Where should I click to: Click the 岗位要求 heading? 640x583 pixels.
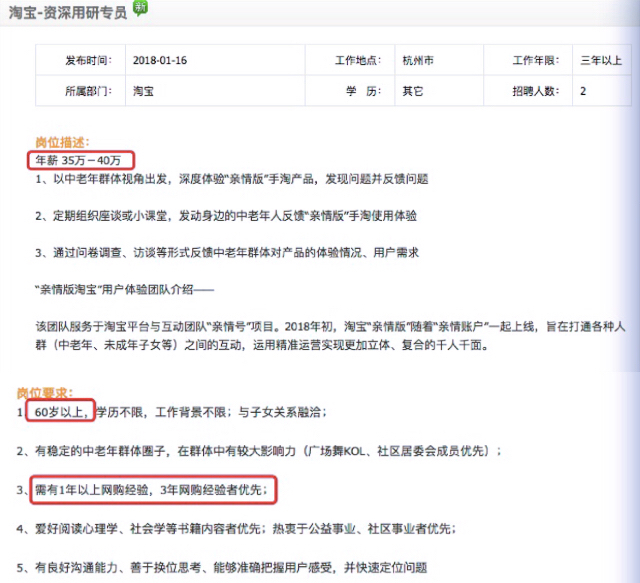(x=45, y=393)
